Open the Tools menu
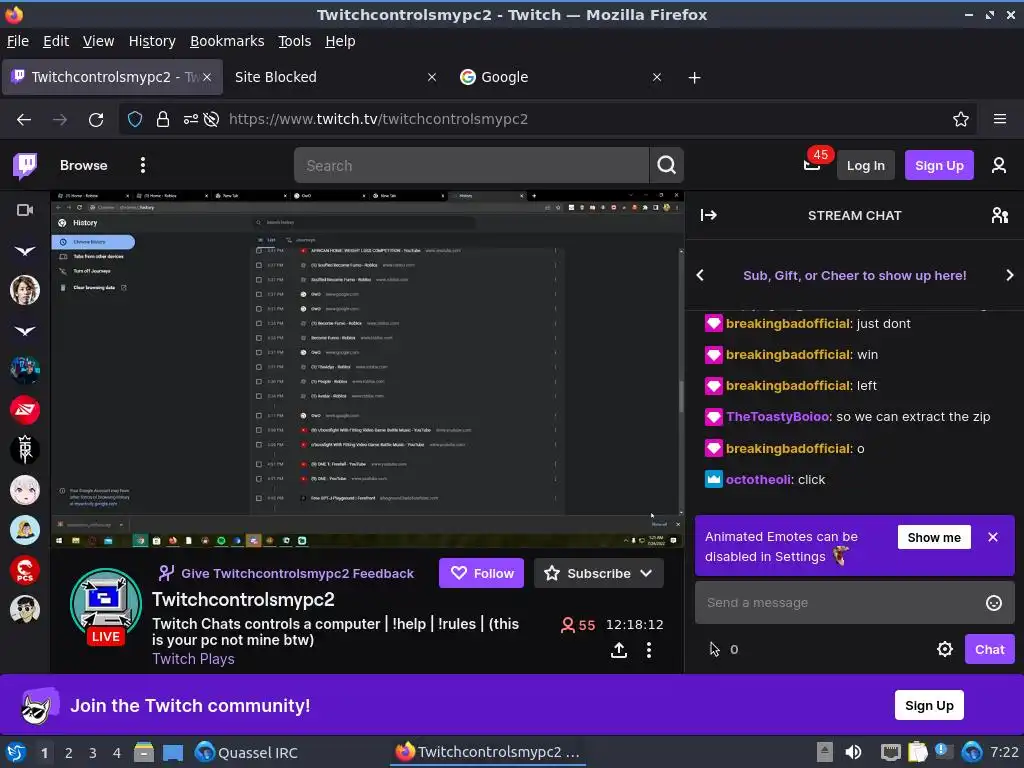This screenshot has height=768, width=1024. coord(295,41)
